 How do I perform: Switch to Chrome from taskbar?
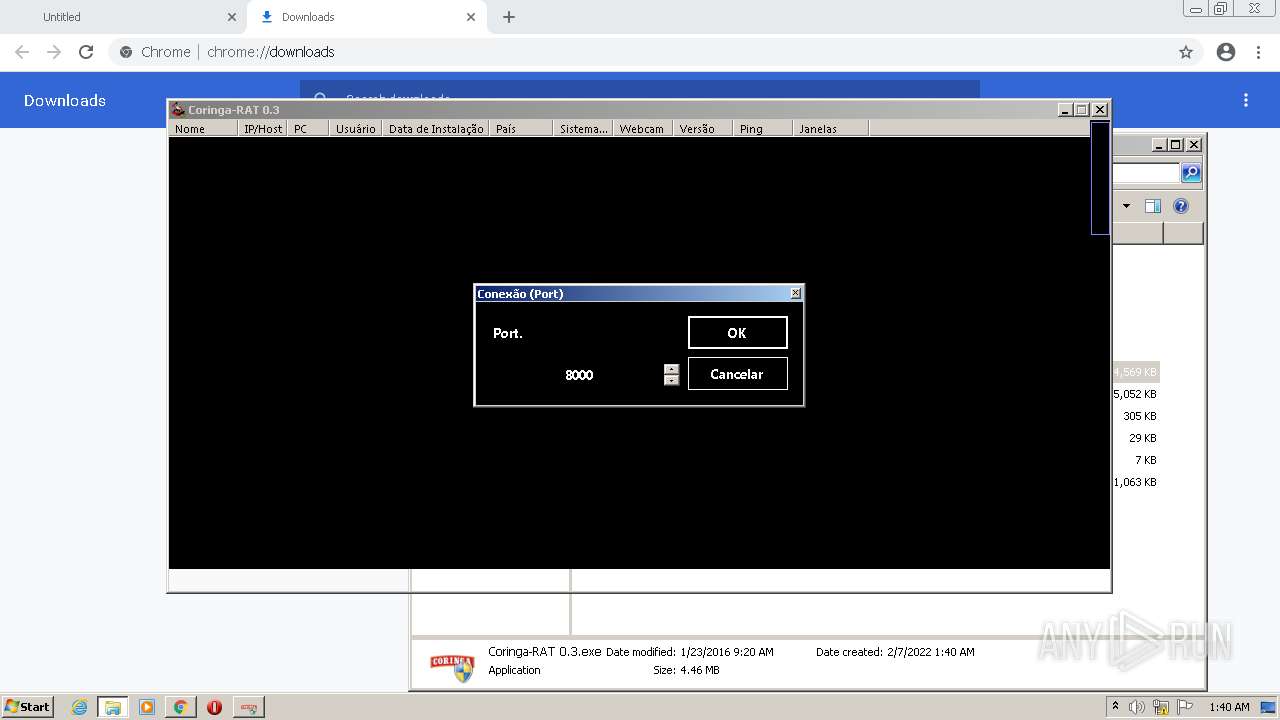[180, 707]
